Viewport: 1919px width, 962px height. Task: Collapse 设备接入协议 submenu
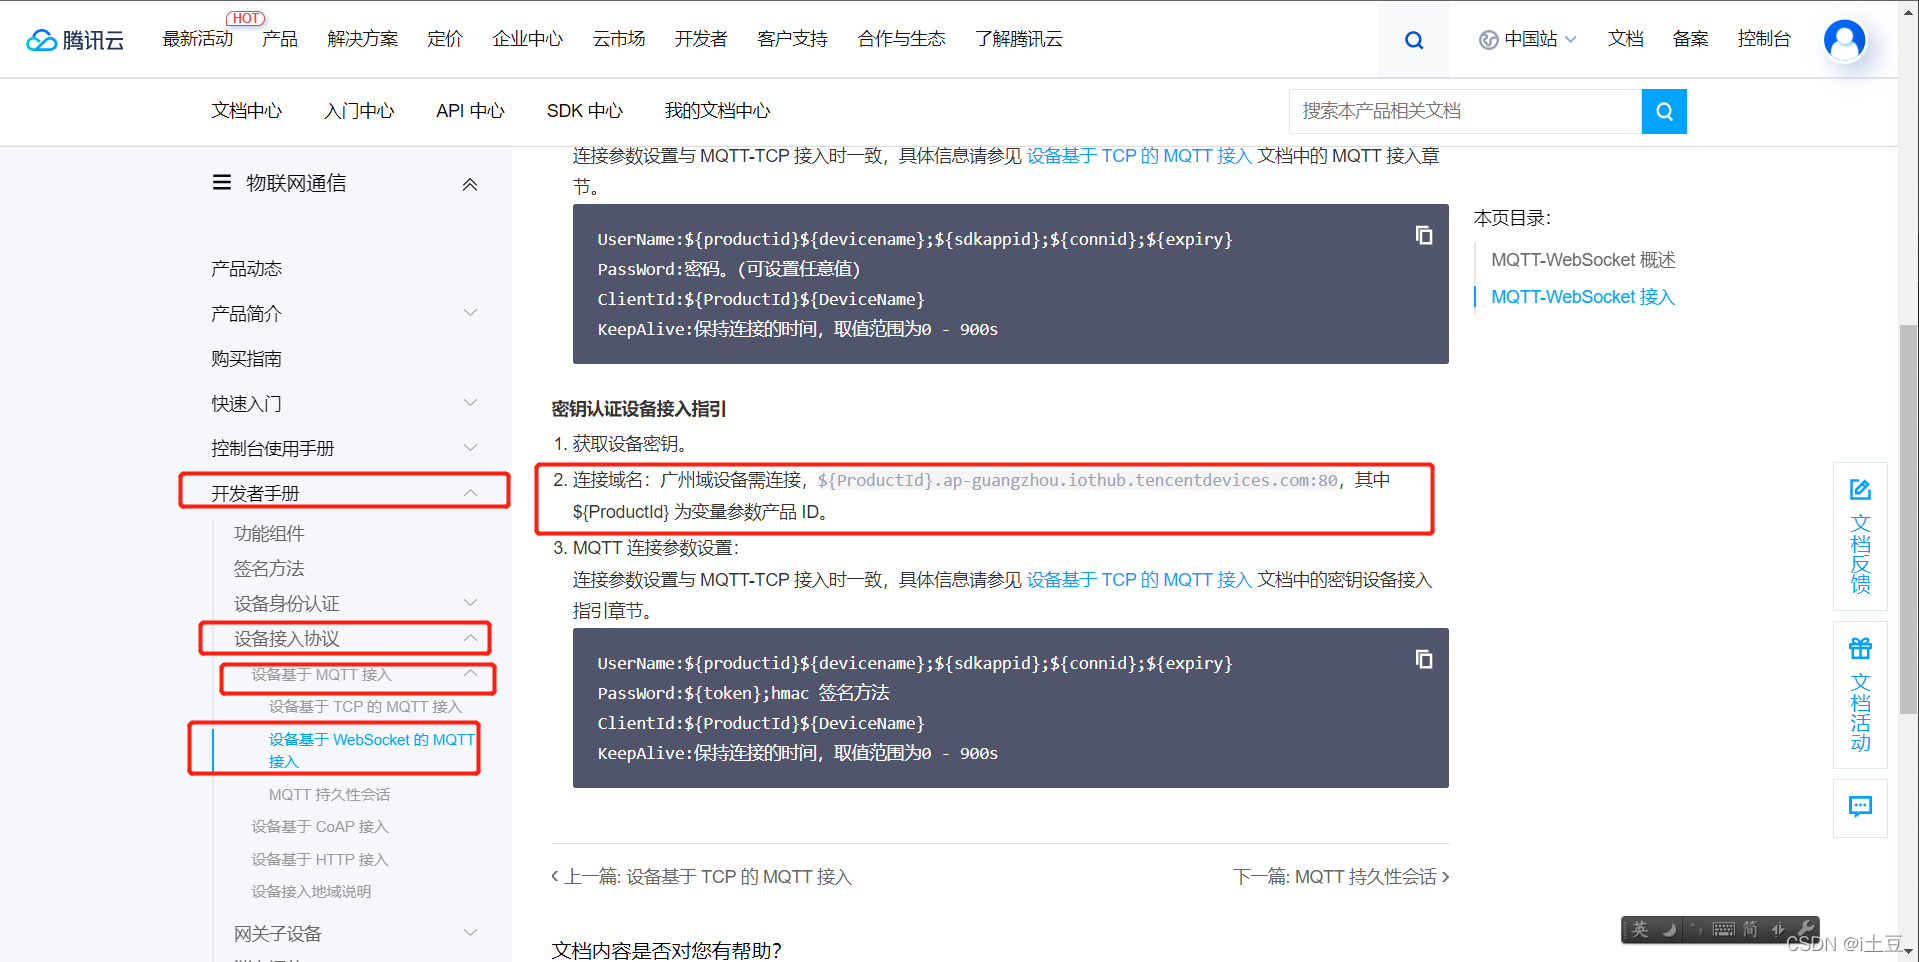(x=470, y=638)
